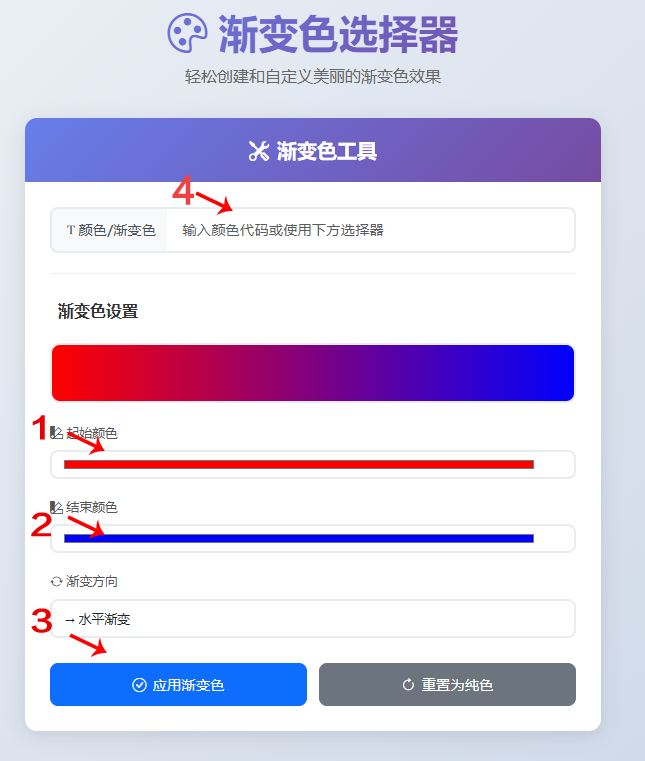Click the palette icon beside the page title
Image resolution: width=645 pixels, height=761 pixels.
coord(187,33)
